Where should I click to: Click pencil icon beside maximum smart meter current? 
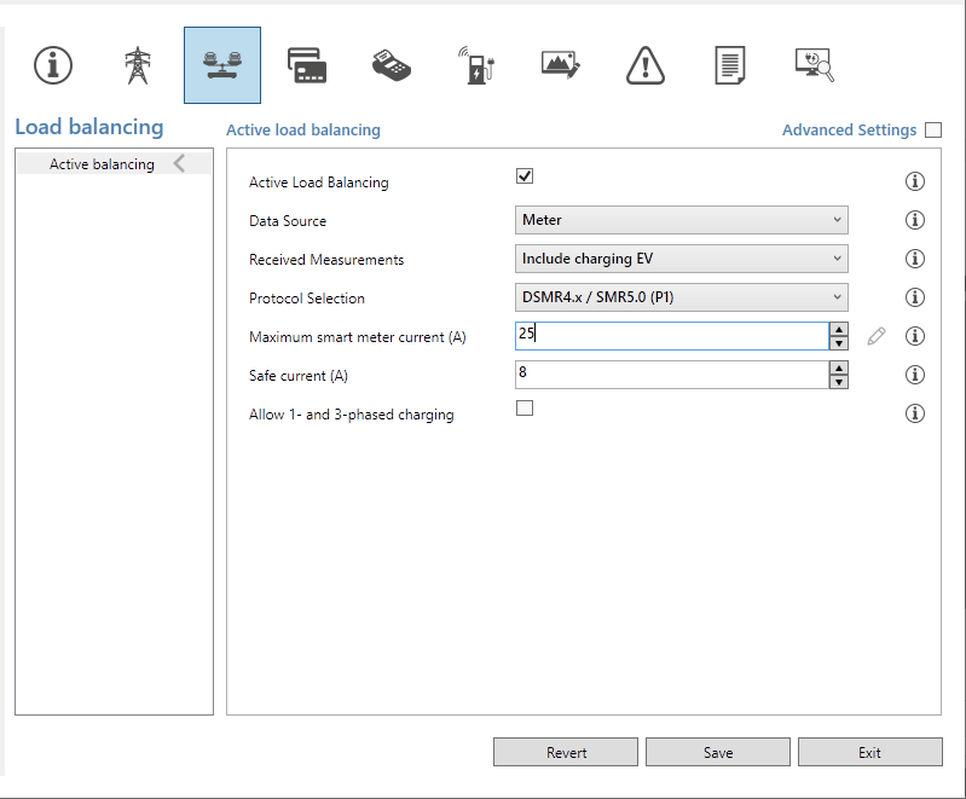pyautogui.click(x=877, y=337)
